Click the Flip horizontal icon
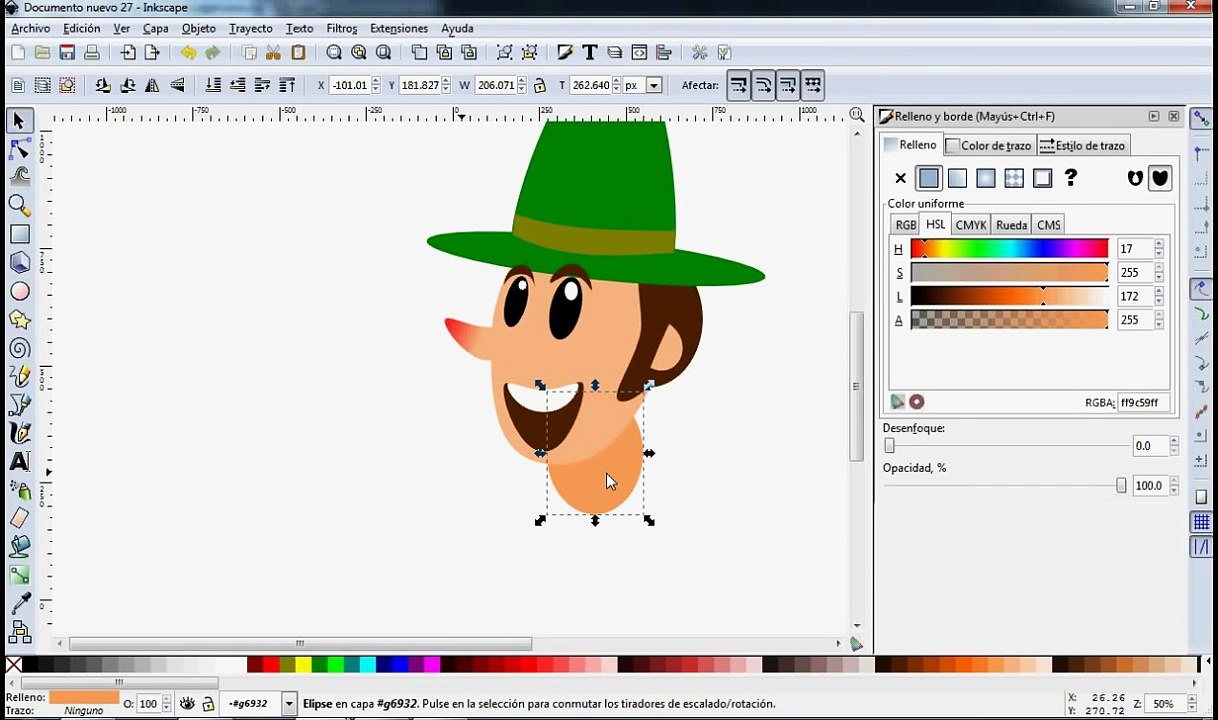This screenshot has height=720, width=1218. [152, 85]
